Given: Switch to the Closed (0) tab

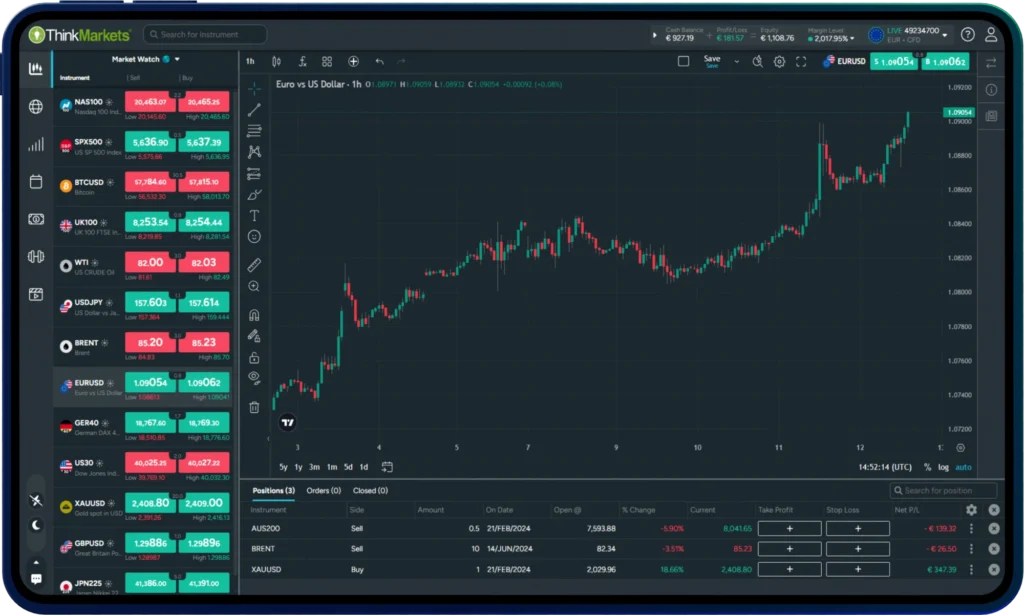Looking at the screenshot, I should click(370, 491).
